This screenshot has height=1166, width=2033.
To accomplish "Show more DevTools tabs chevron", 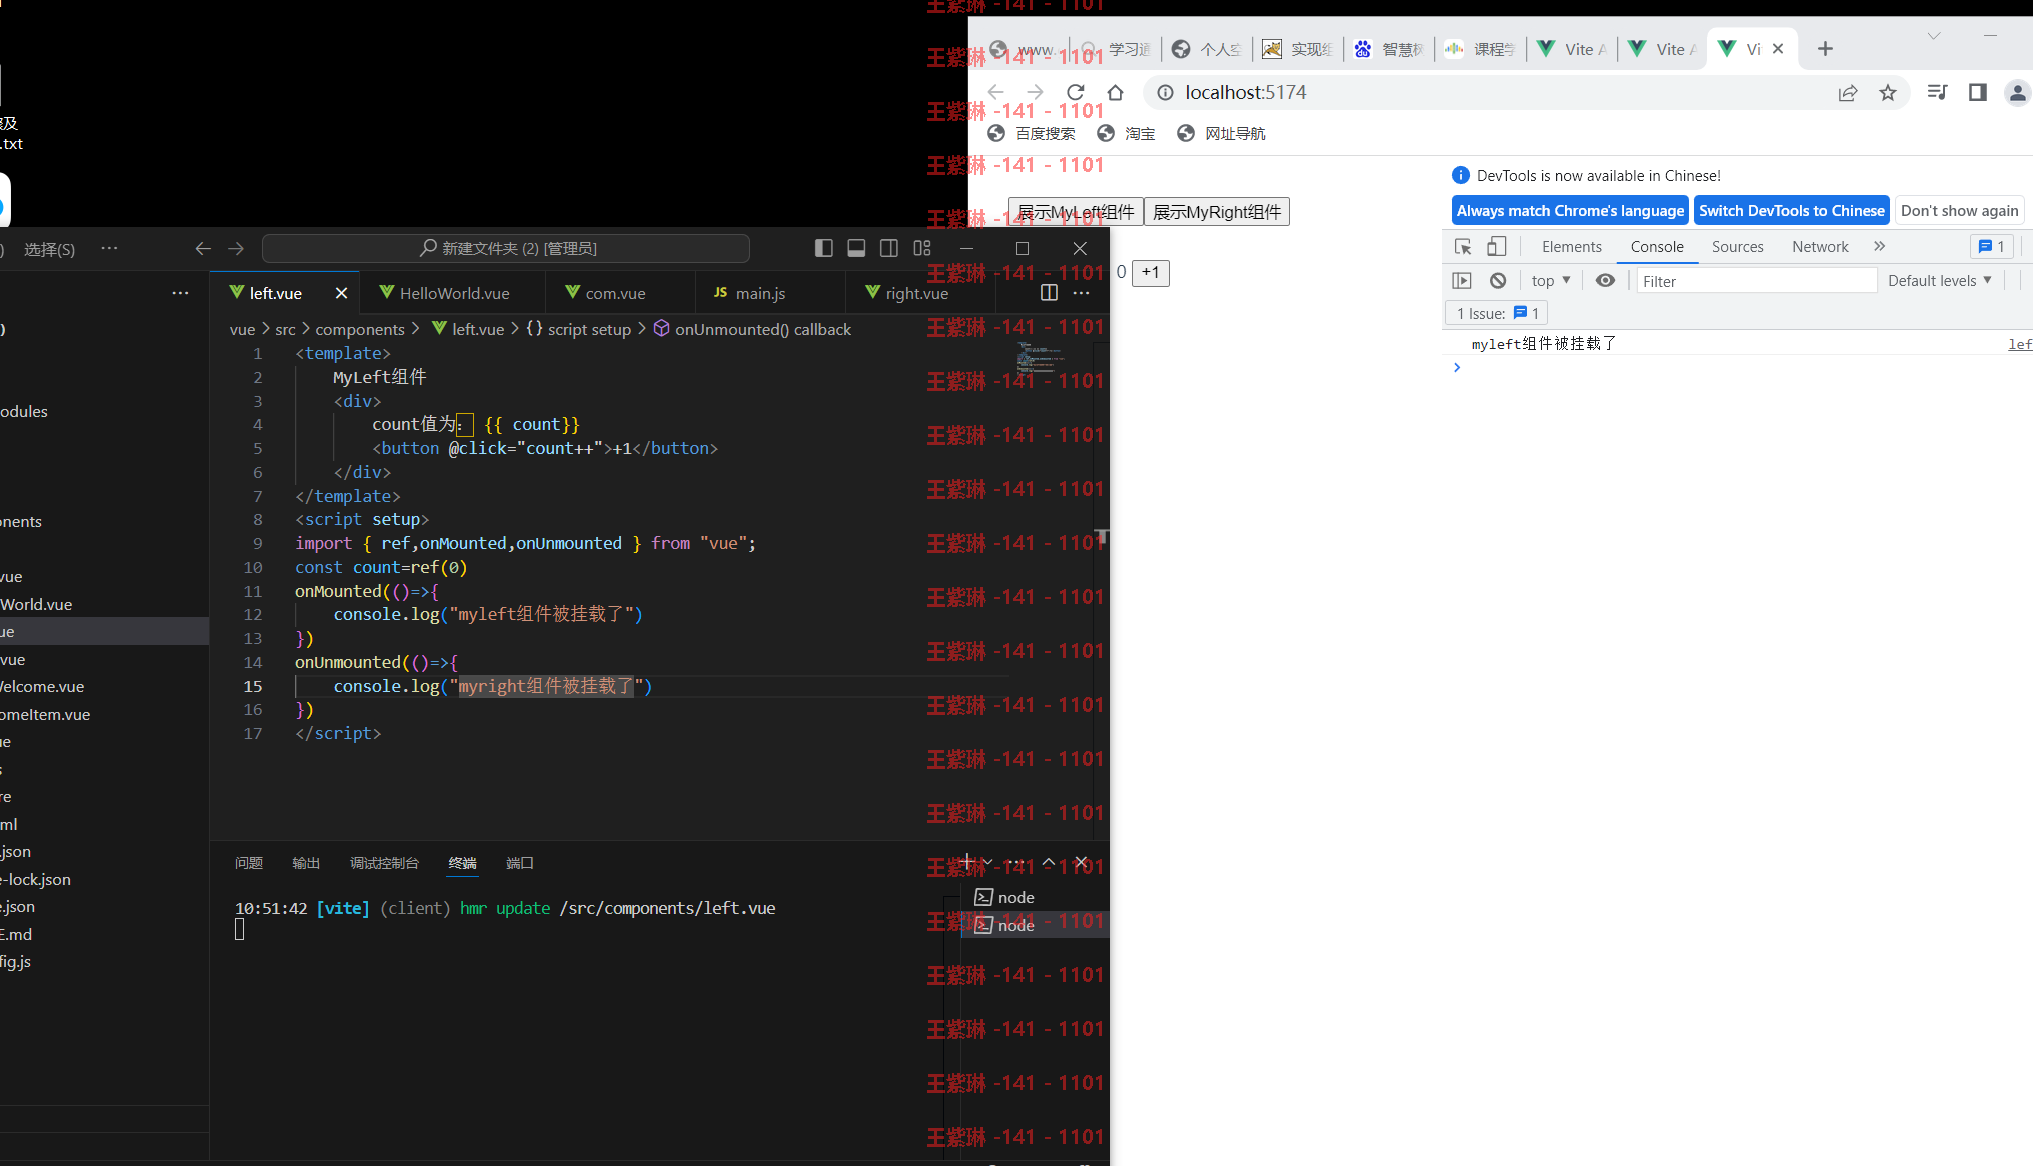I will [1879, 247].
